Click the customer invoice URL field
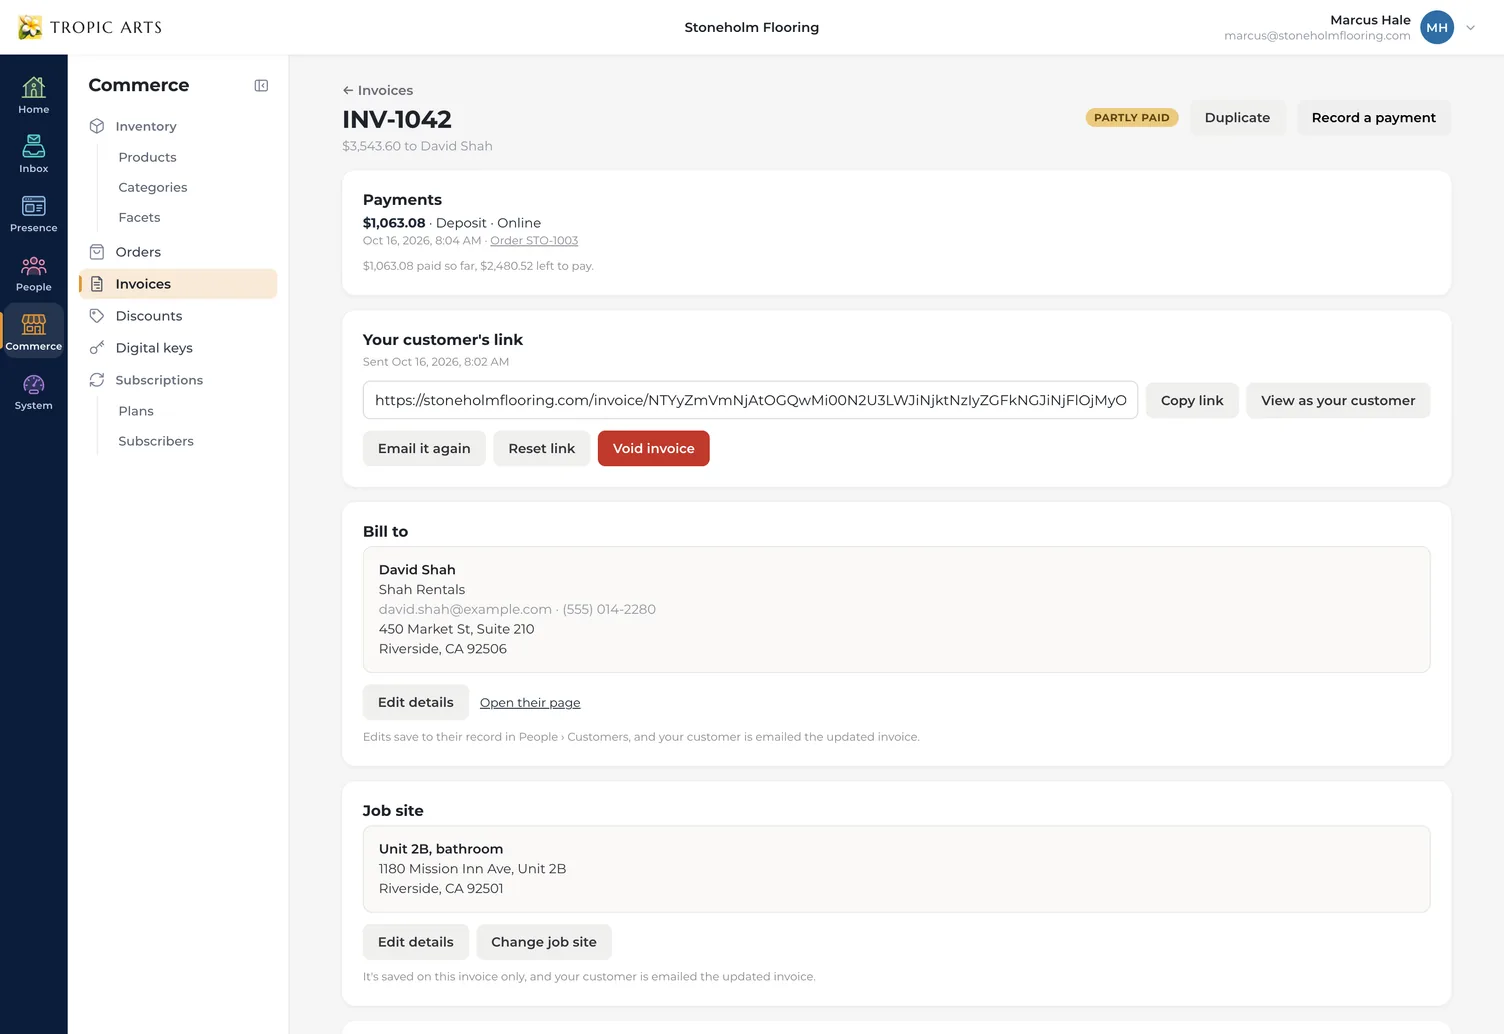Viewport: 1504px width, 1034px height. (750, 400)
